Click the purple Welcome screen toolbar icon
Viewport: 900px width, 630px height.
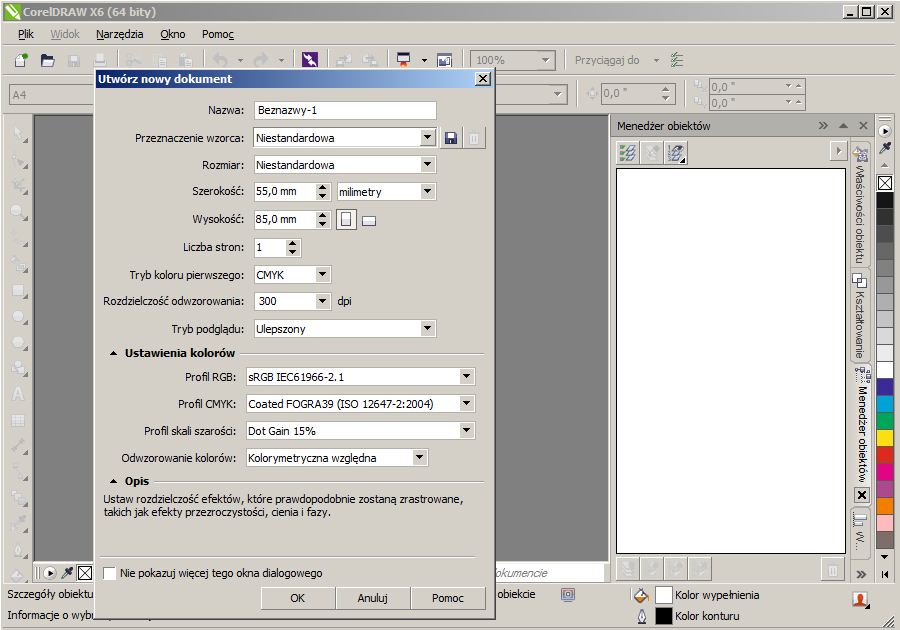[309, 60]
